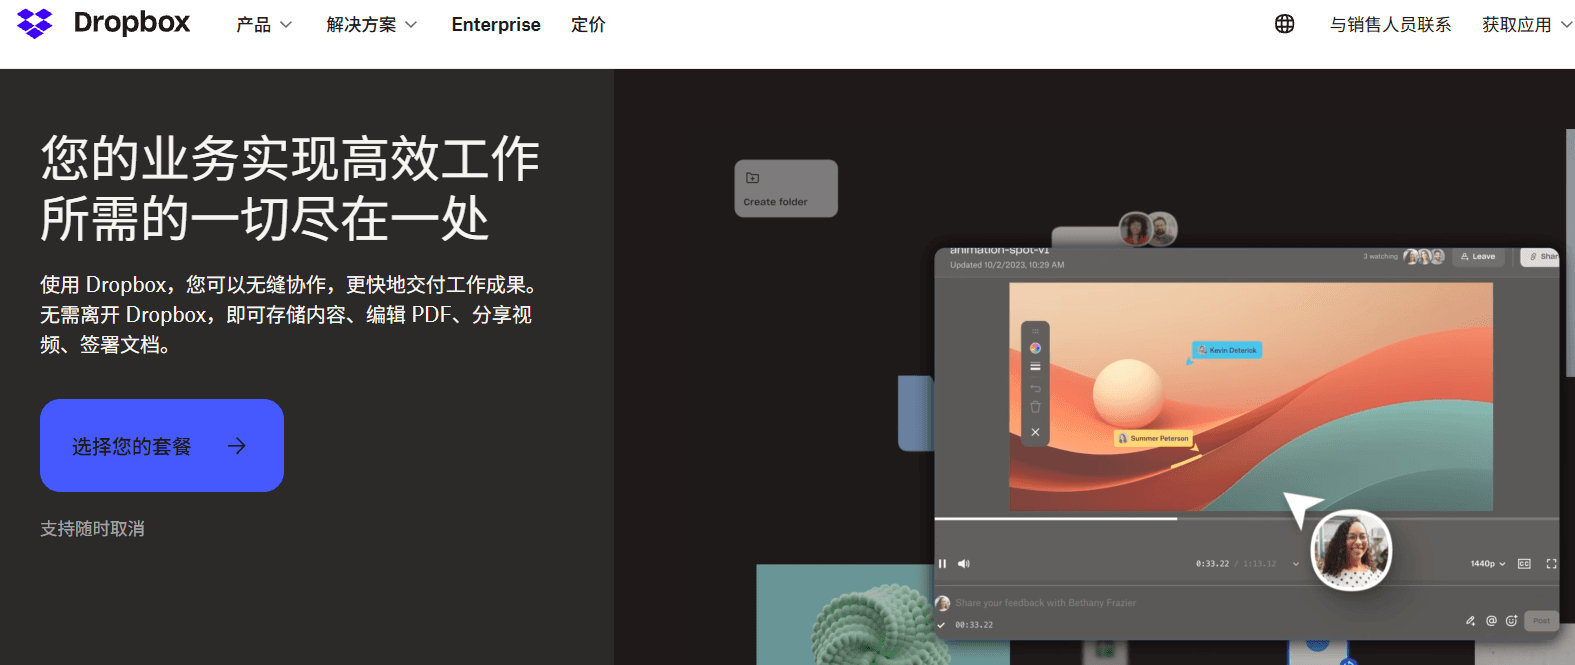Click the two collaborator avatars above the preview
1575x665 pixels.
[1148, 229]
